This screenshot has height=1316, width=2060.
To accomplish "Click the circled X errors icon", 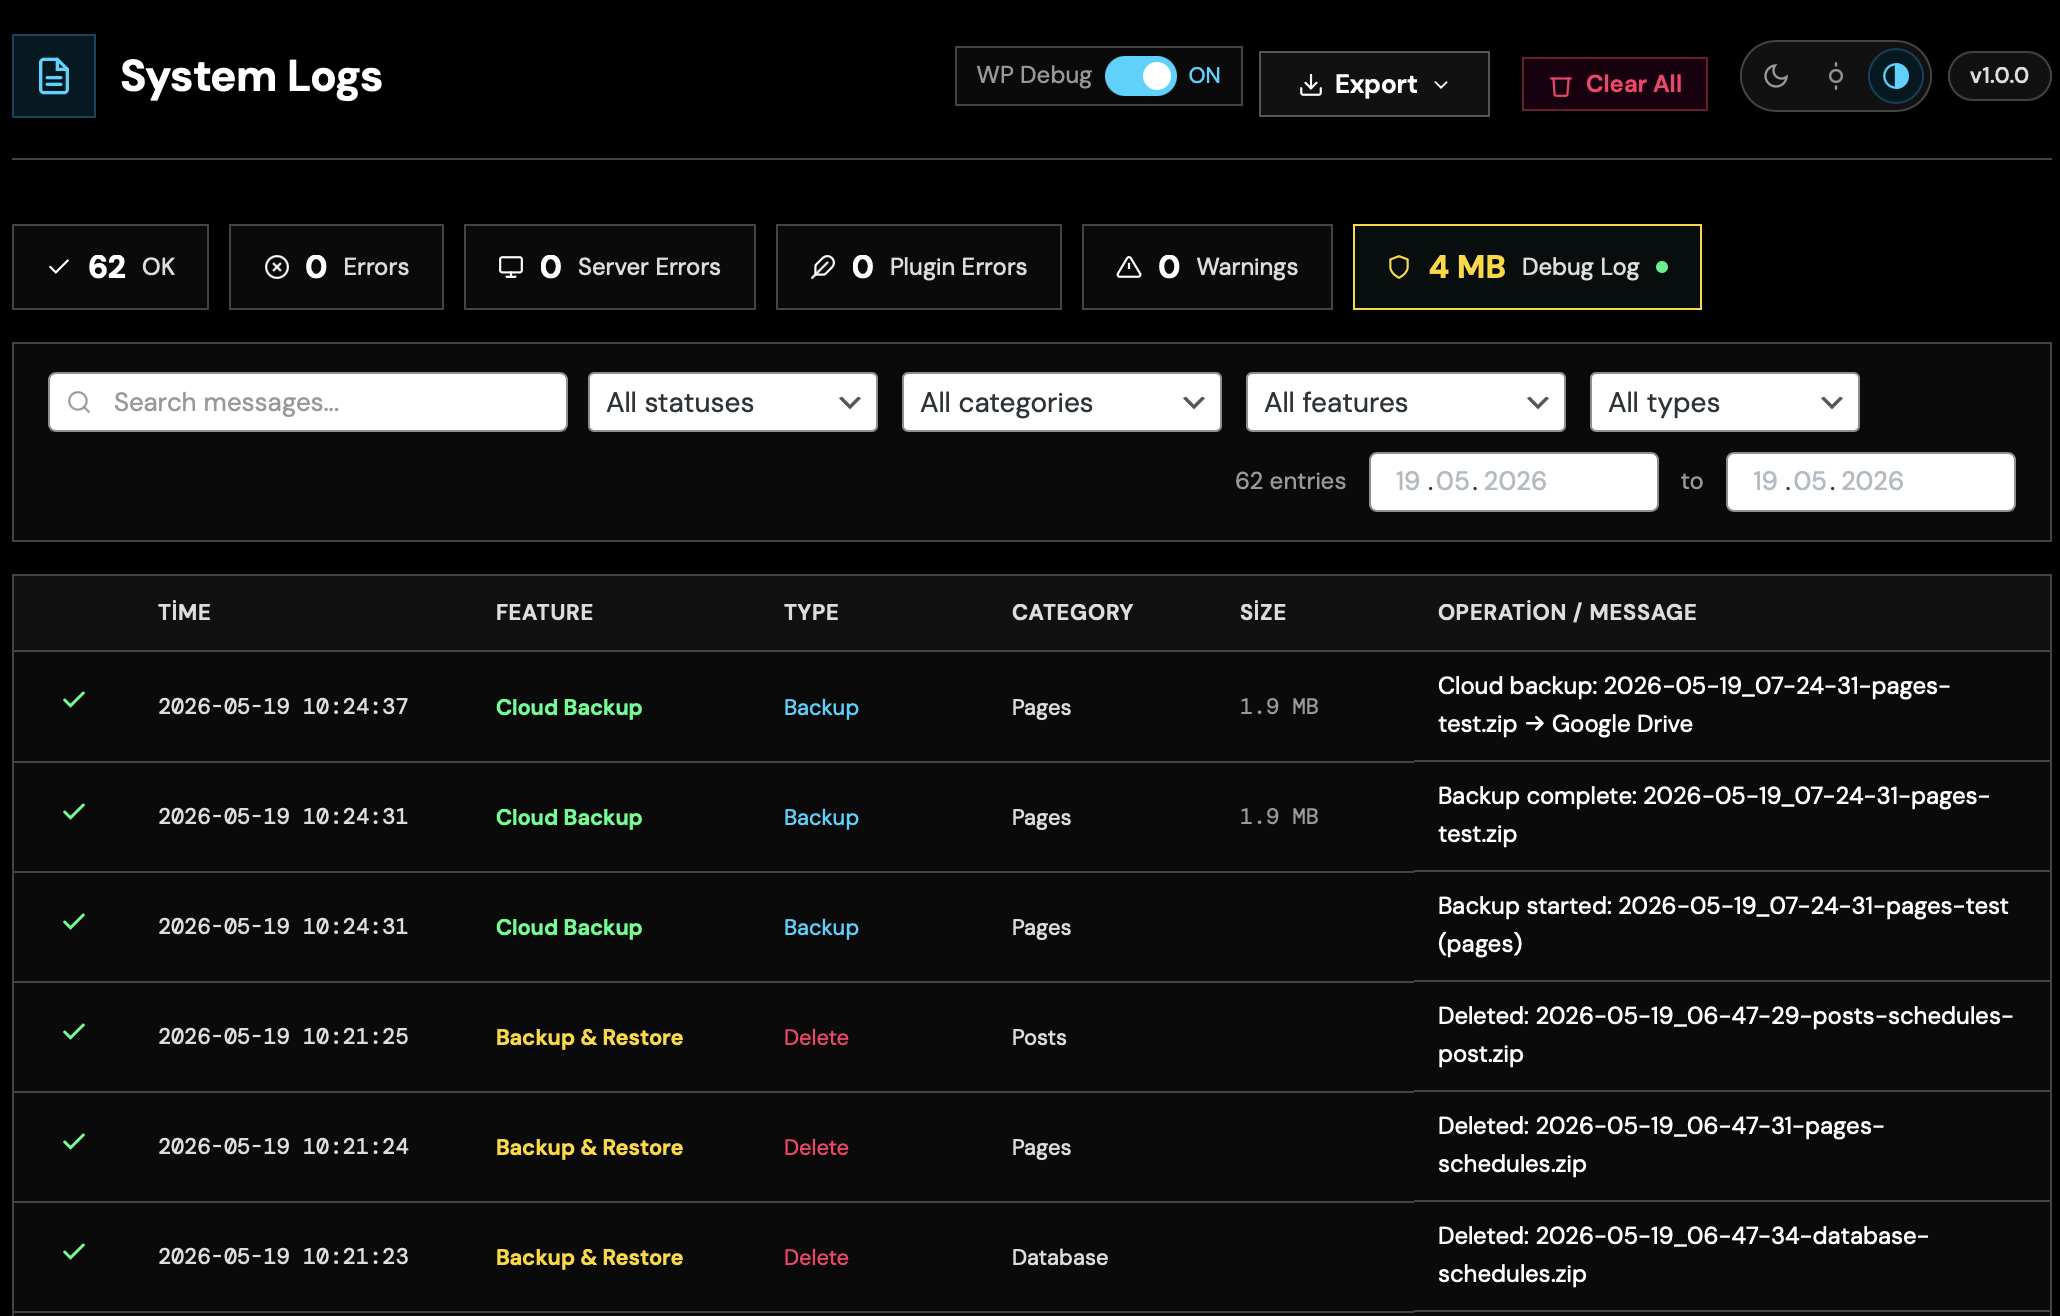I will pos(277,267).
